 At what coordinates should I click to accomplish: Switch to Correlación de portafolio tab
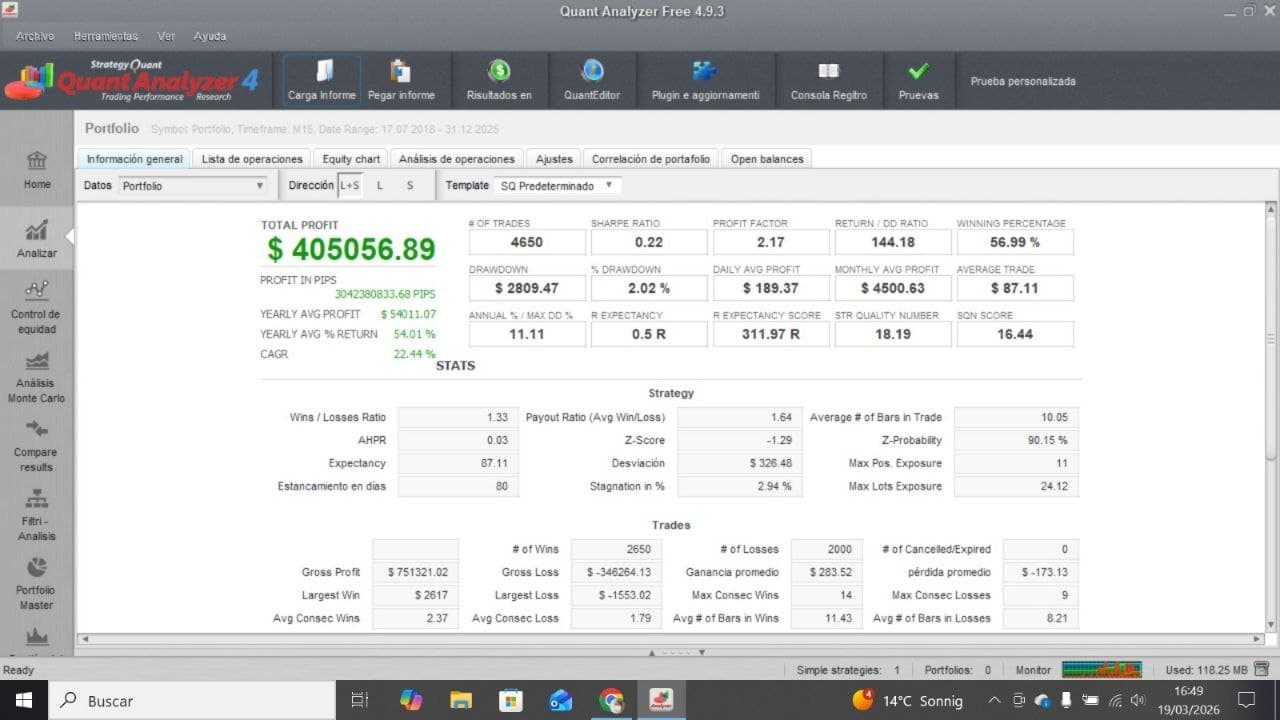click(651, 159)
